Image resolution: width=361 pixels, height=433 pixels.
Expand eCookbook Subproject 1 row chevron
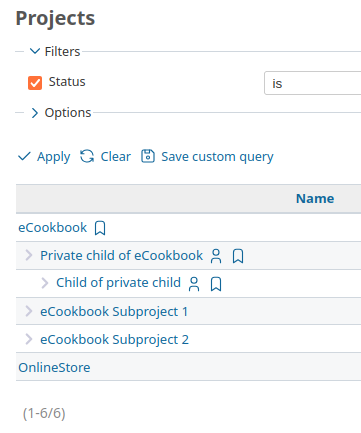[29, 311]
